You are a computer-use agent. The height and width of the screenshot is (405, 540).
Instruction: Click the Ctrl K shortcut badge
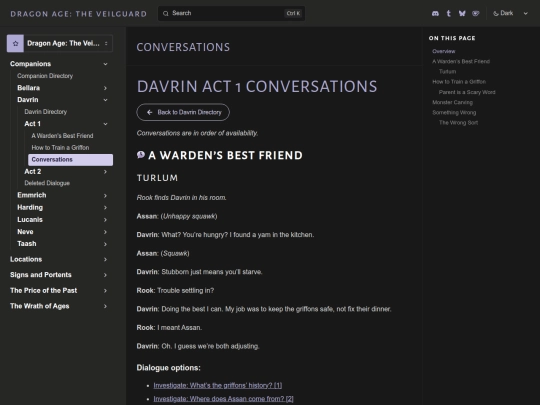point(293,13)
